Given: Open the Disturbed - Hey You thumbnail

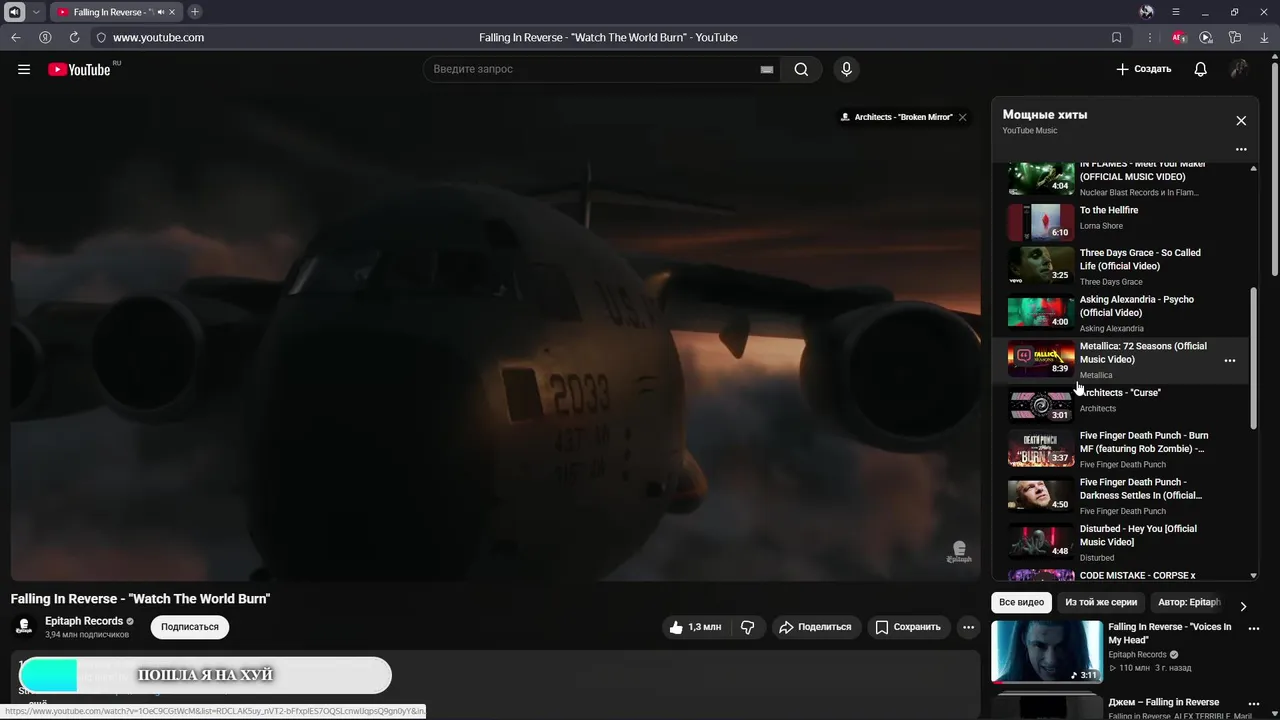Looking at the screenshot, I should (1040, 542).
